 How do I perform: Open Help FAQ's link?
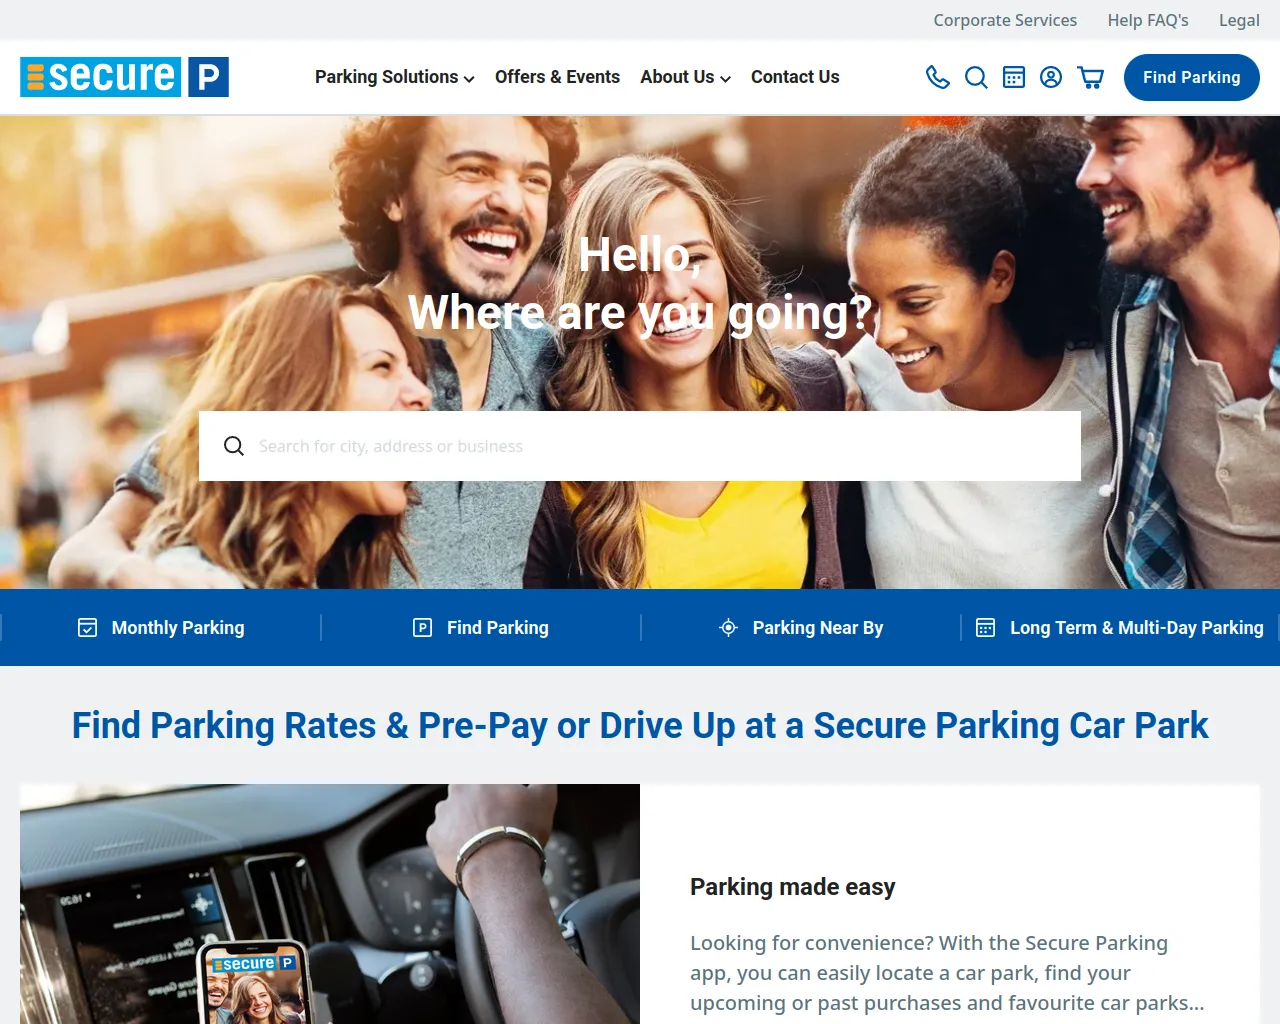(1148, 20)
